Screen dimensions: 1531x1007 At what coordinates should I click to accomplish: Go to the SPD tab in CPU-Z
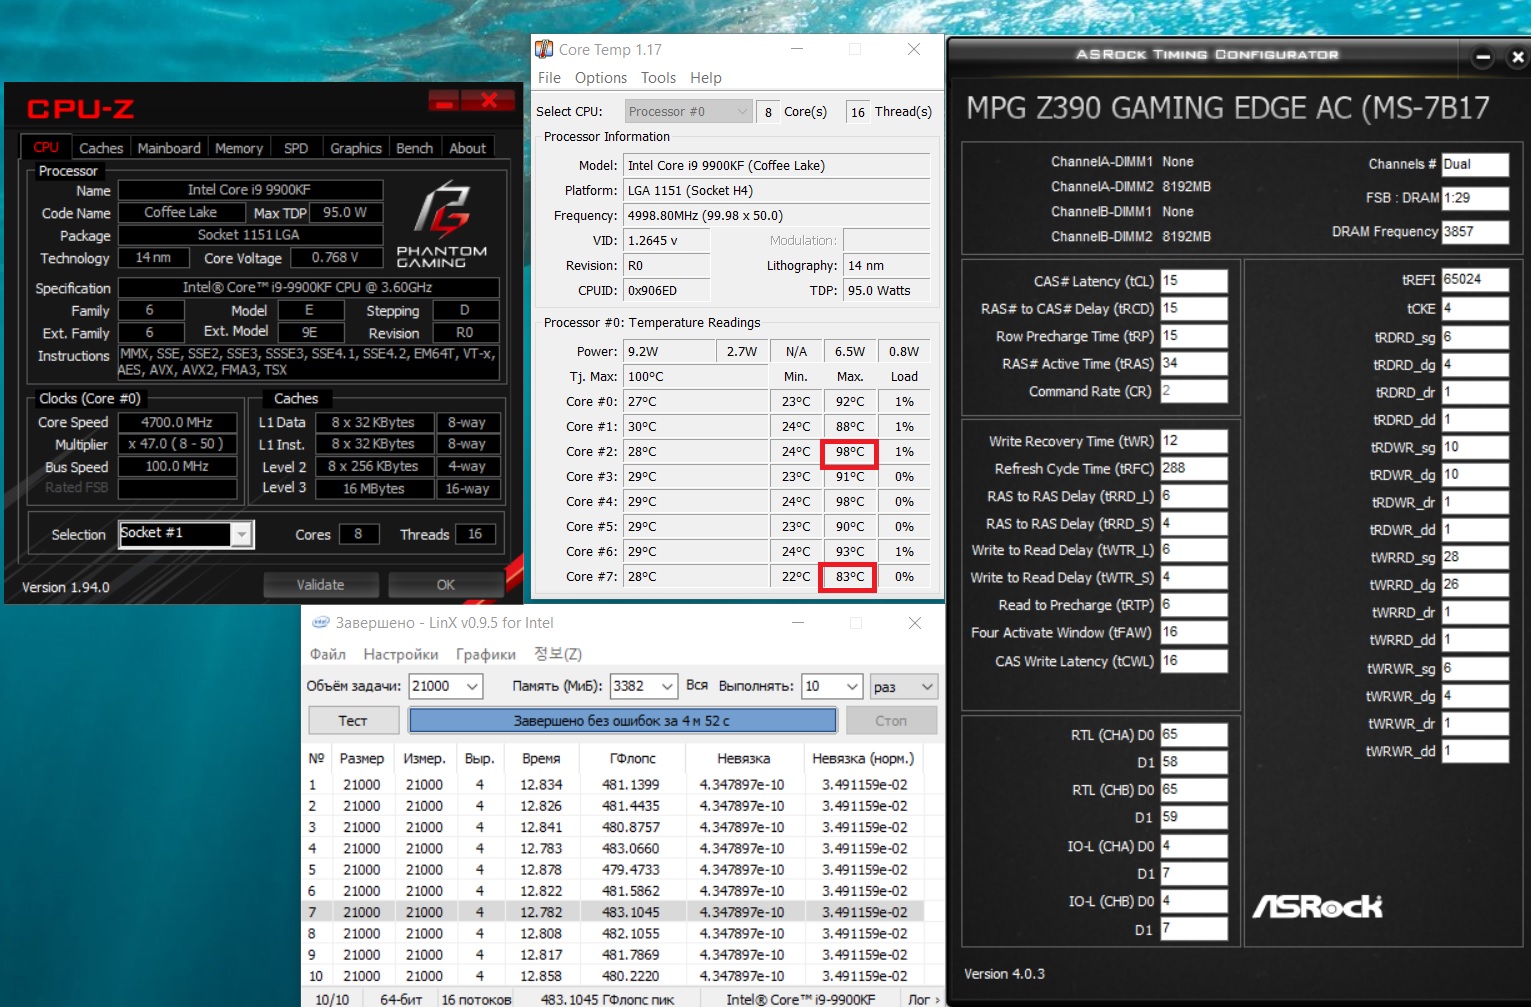tap(296, 148)
